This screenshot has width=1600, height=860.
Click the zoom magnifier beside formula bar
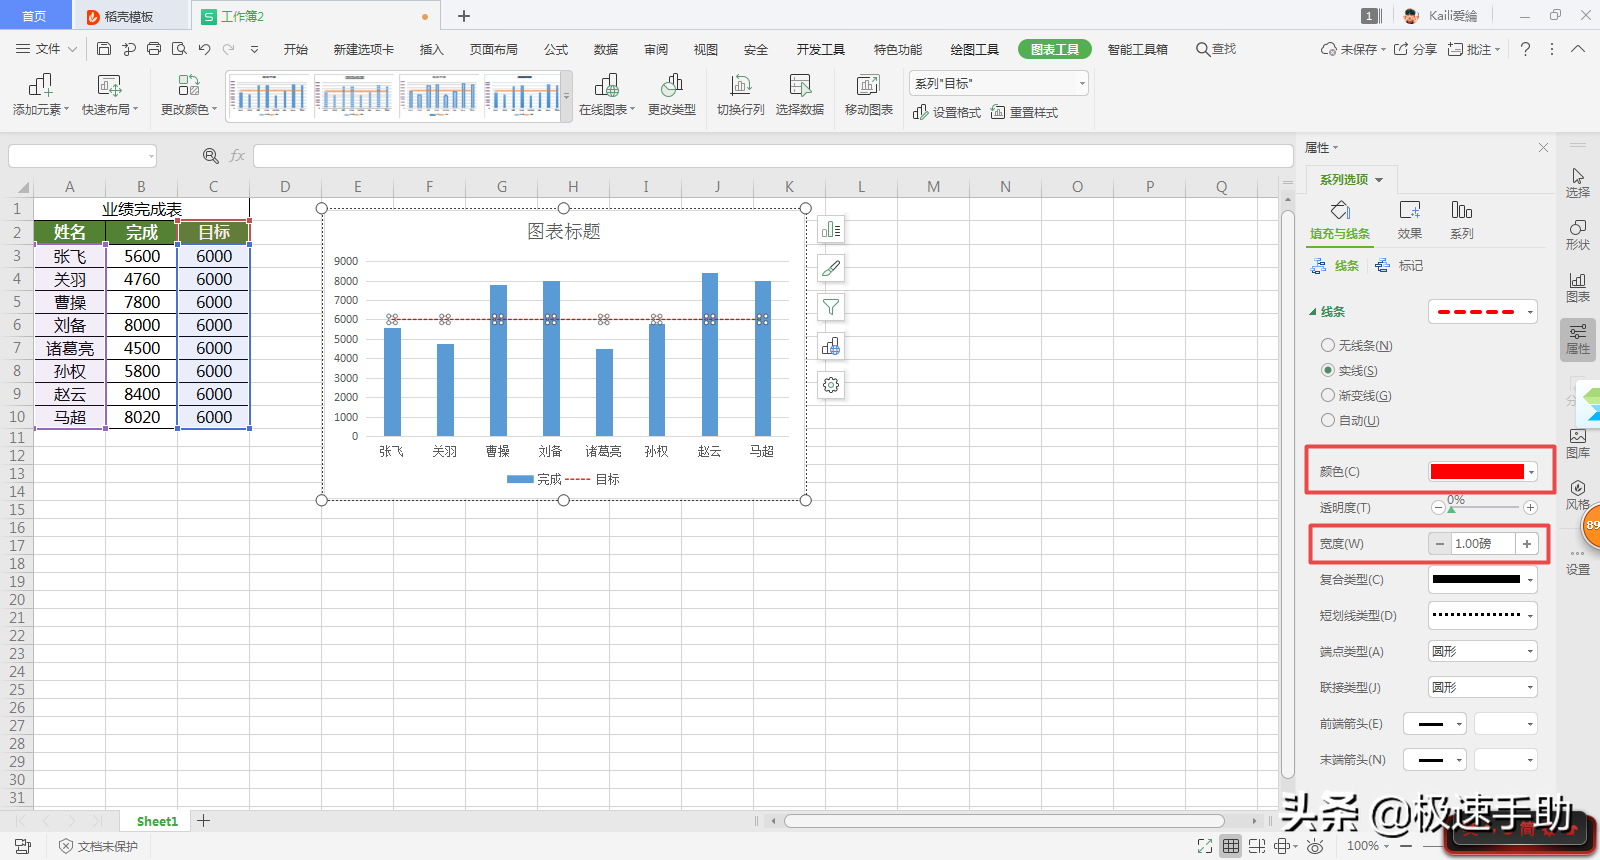point(211,156)
